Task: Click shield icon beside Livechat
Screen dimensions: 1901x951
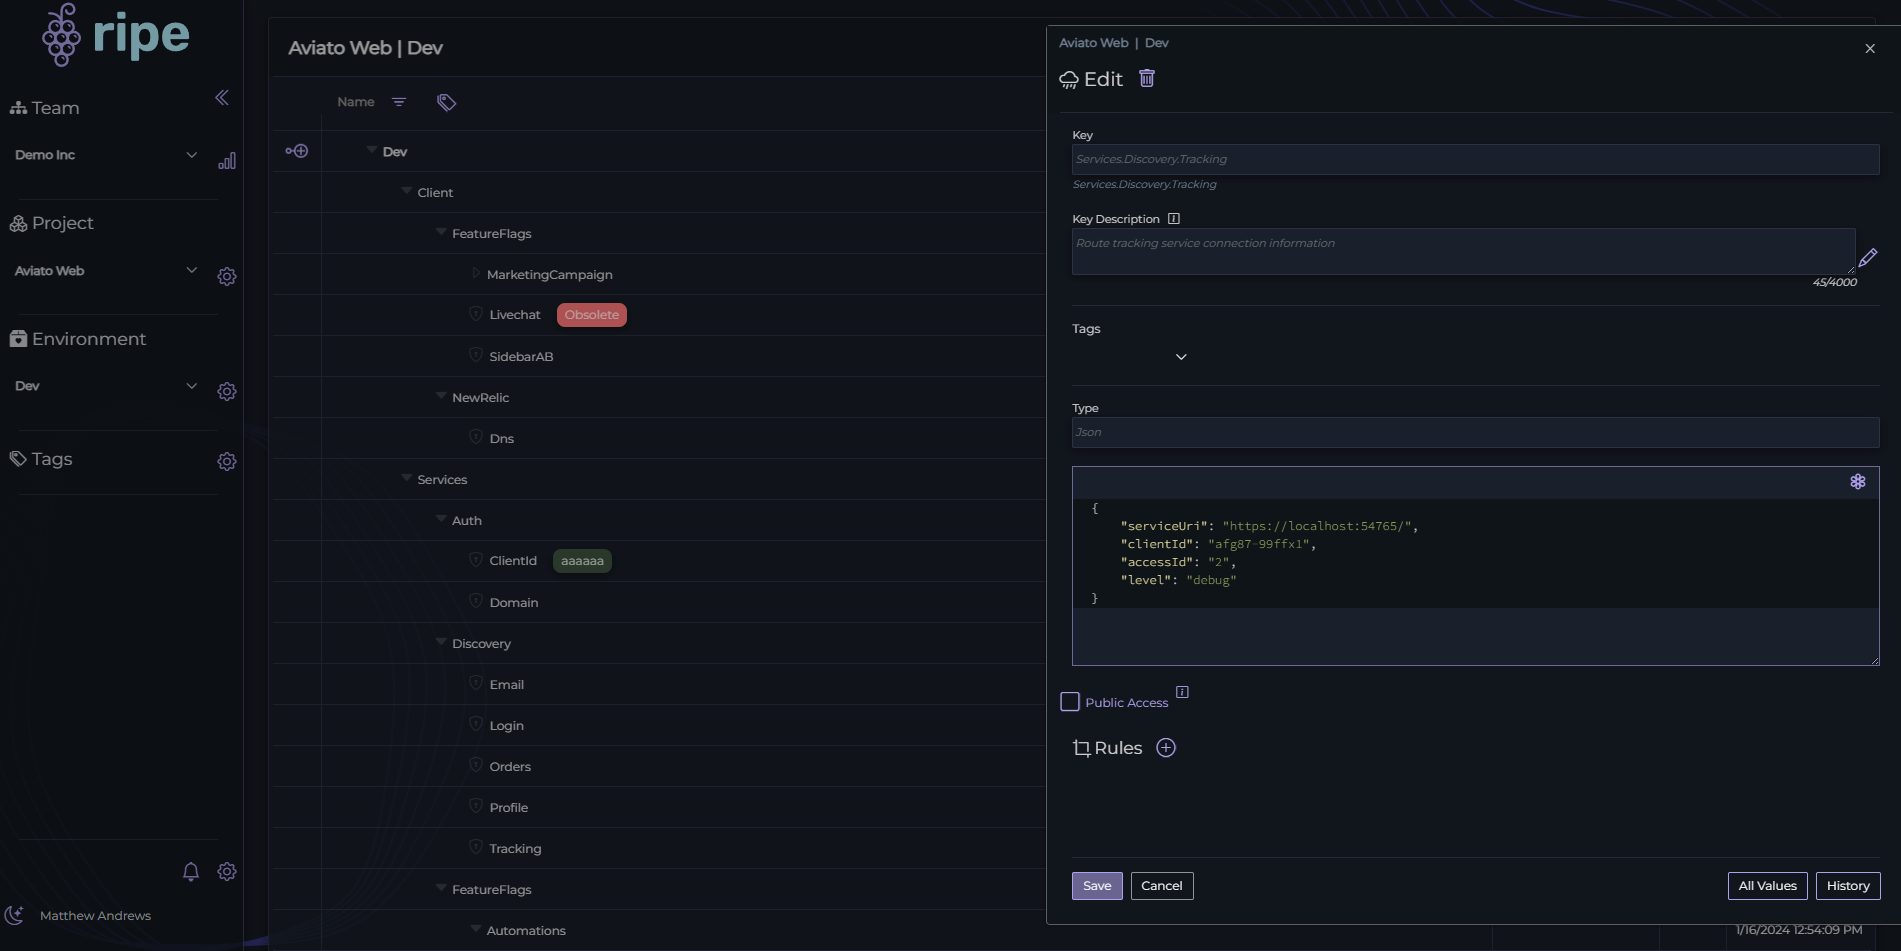Action: 476,314
